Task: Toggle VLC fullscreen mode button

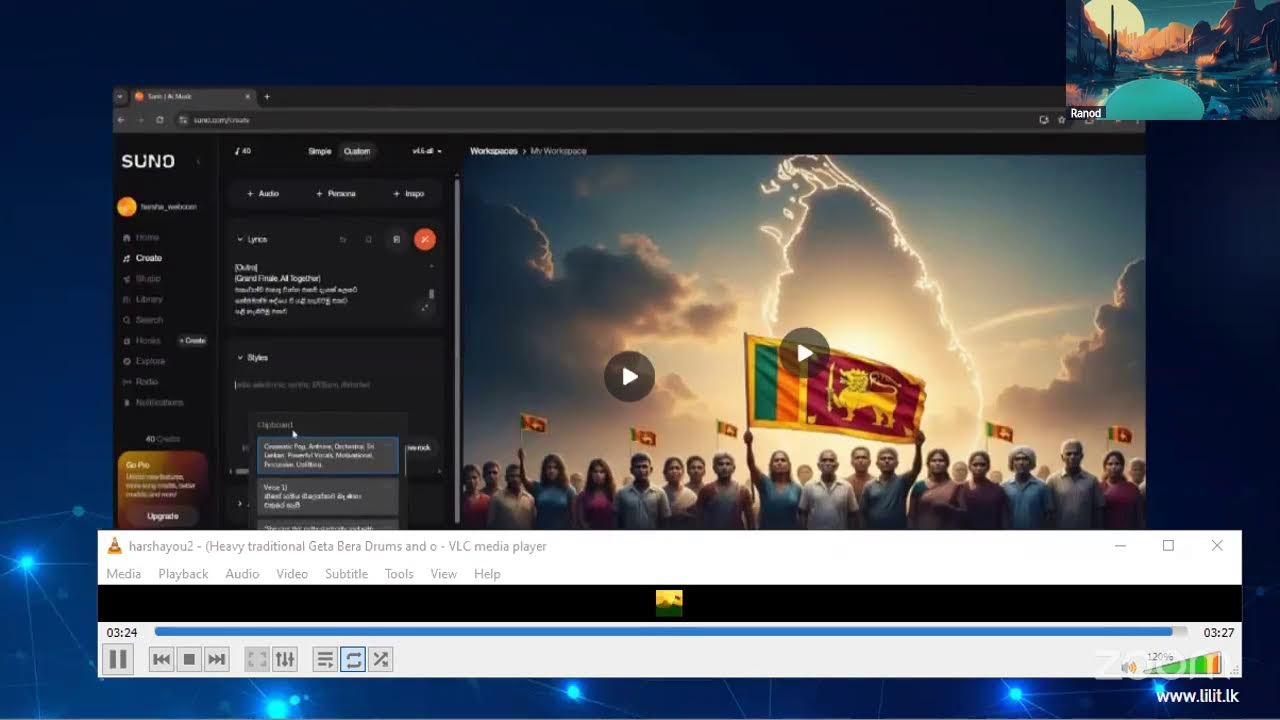Action: [x=257, y=659]
